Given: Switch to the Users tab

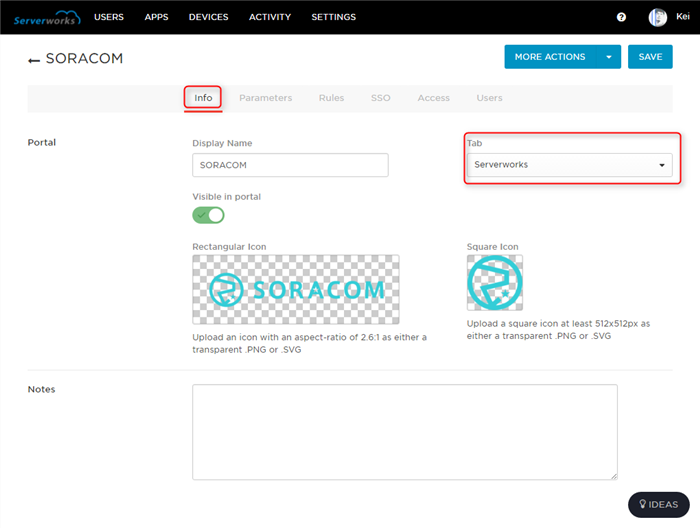Looking at the screenshot, I should click(x=489, y=98).
